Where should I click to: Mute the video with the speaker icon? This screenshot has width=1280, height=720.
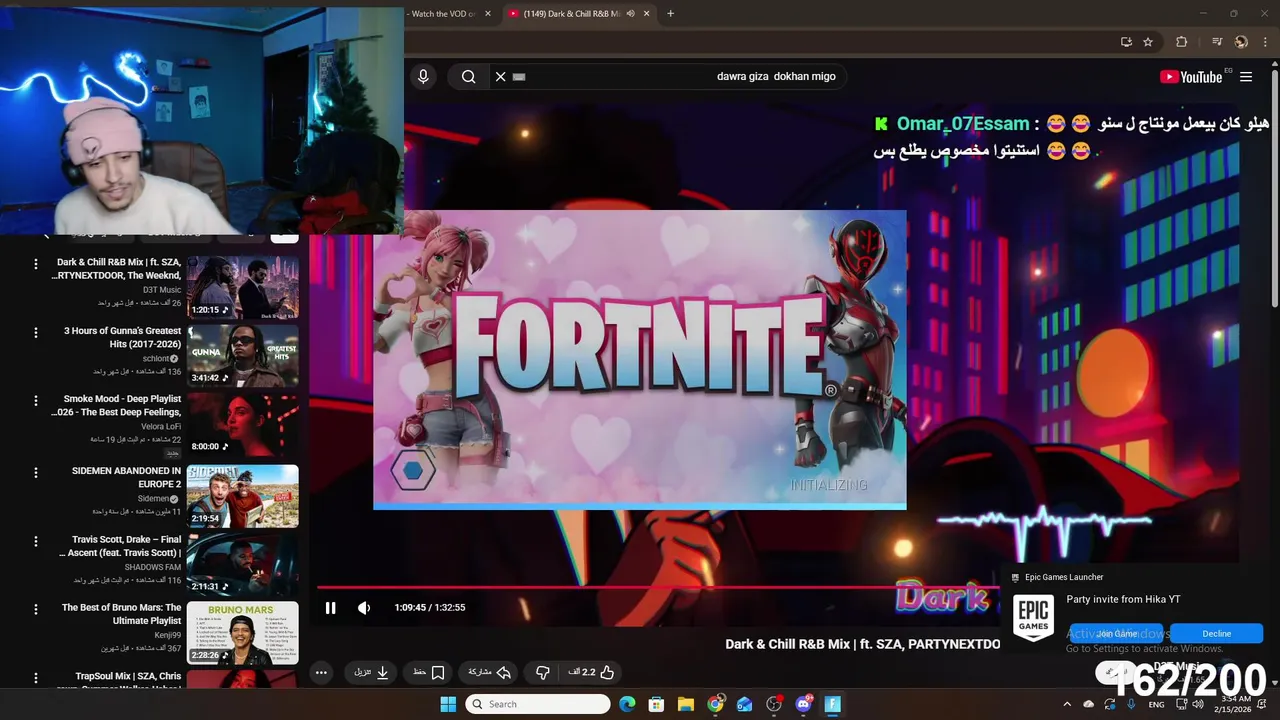click(x=364, y=608)
